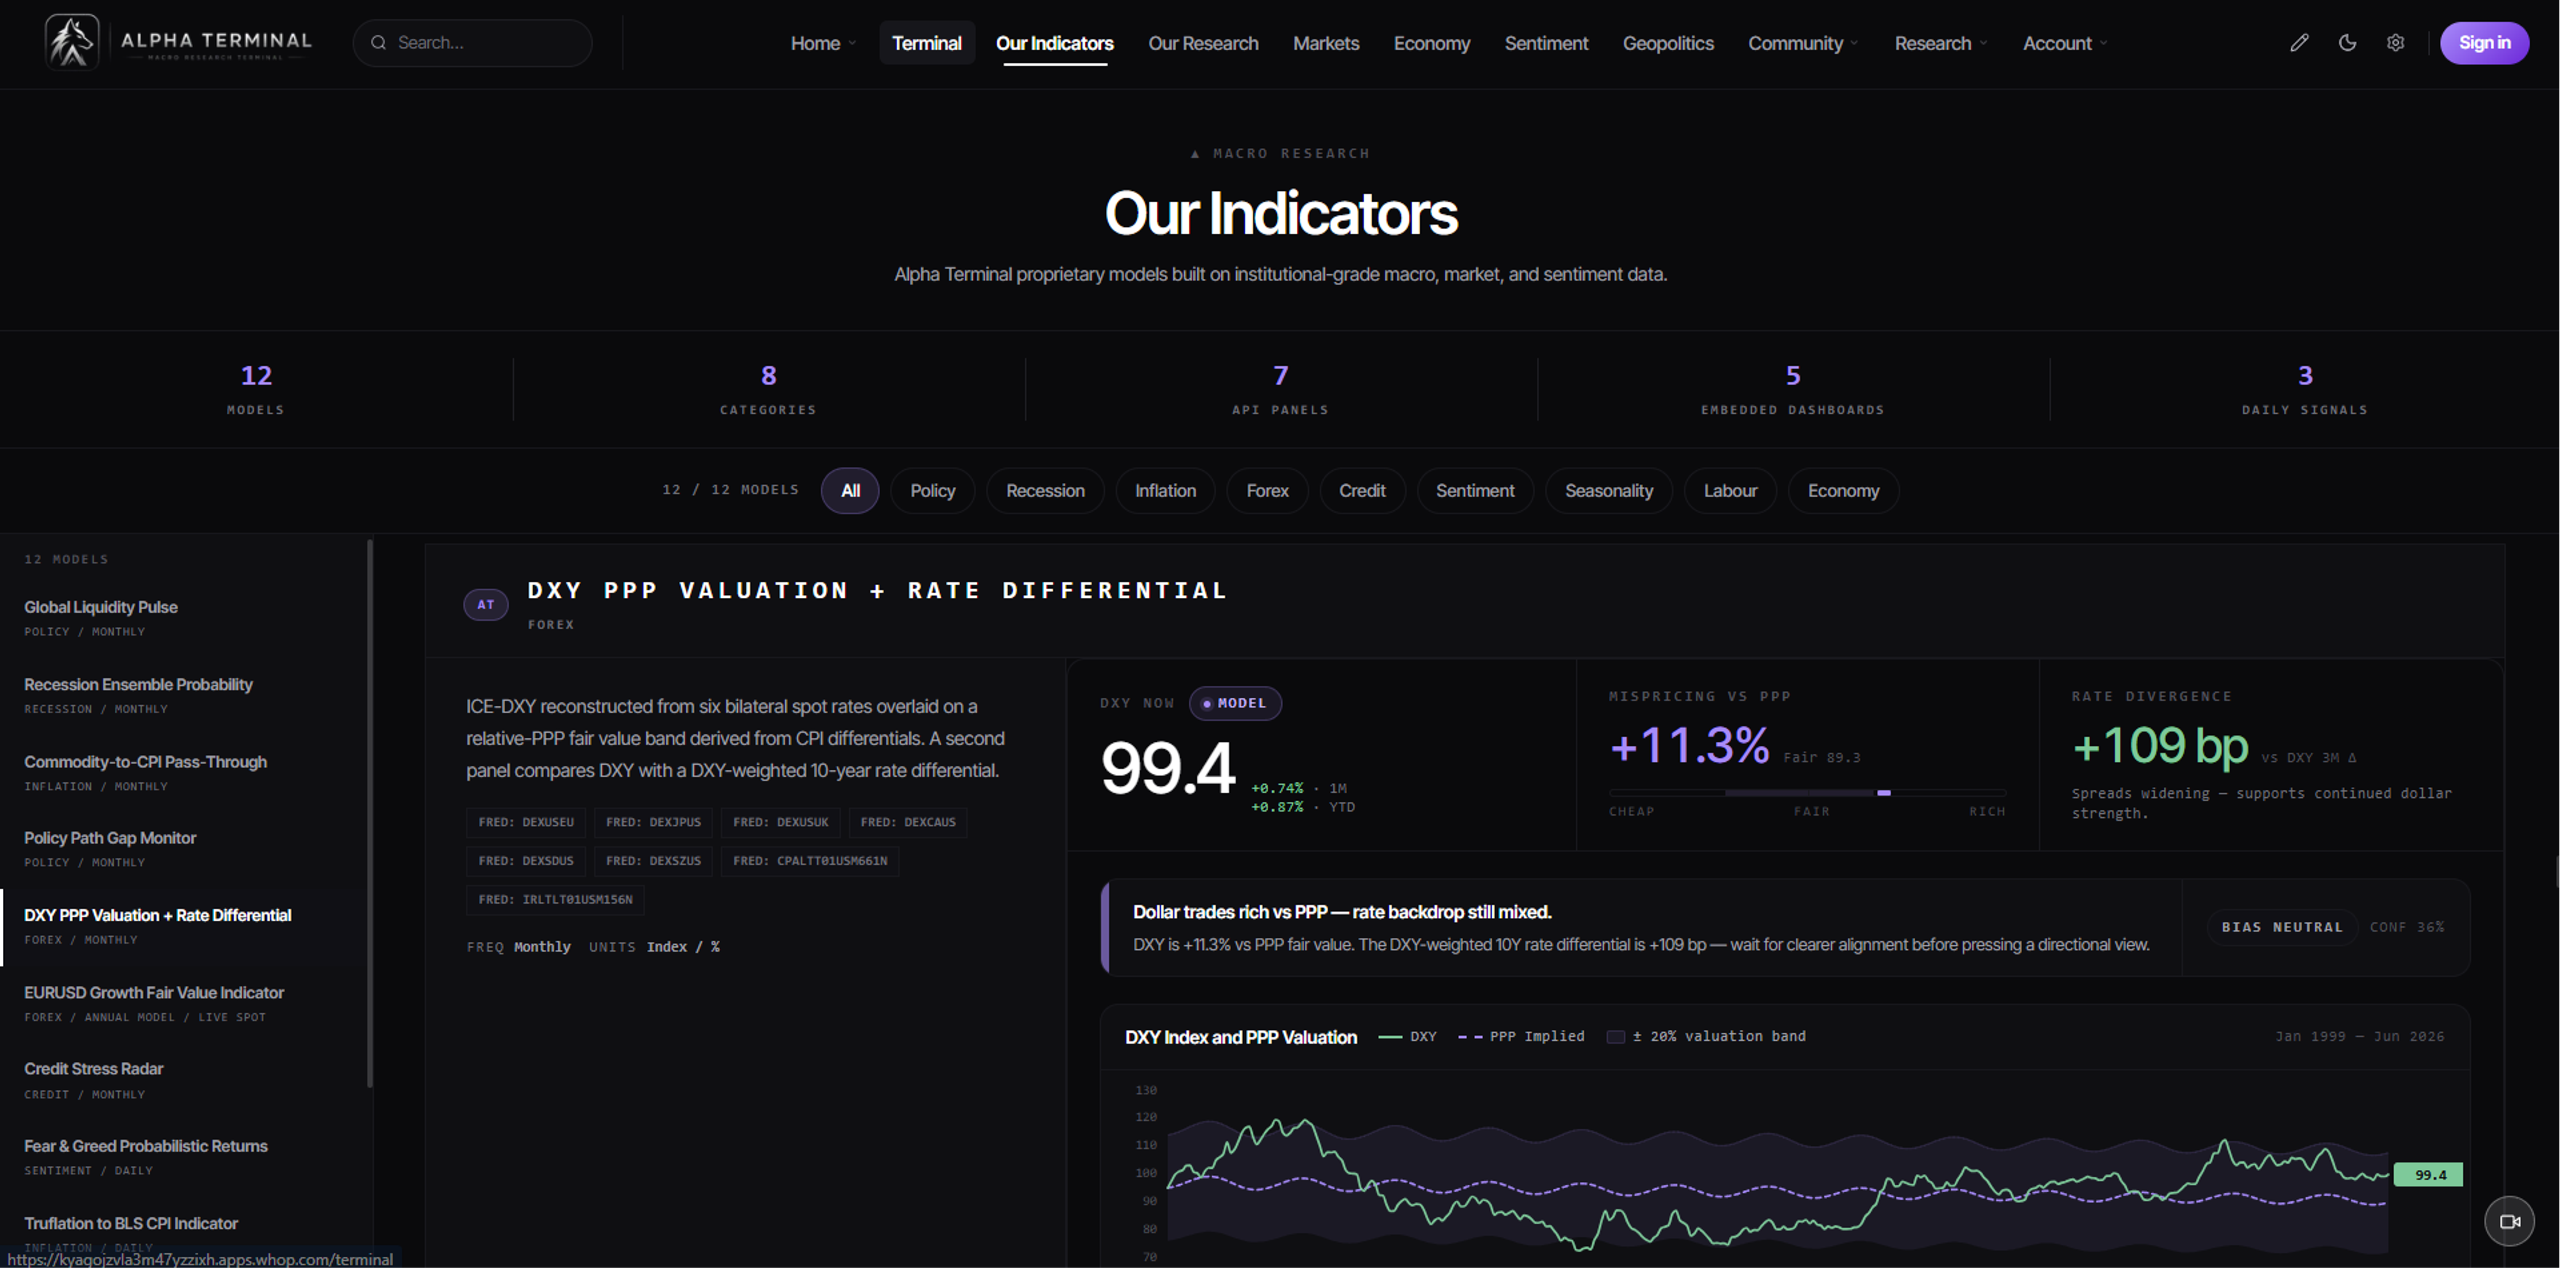The width and height of the screenshot is (2560, 1269).
Task: Click the FRED: DEXUSEU source tag
Action: 526,822
